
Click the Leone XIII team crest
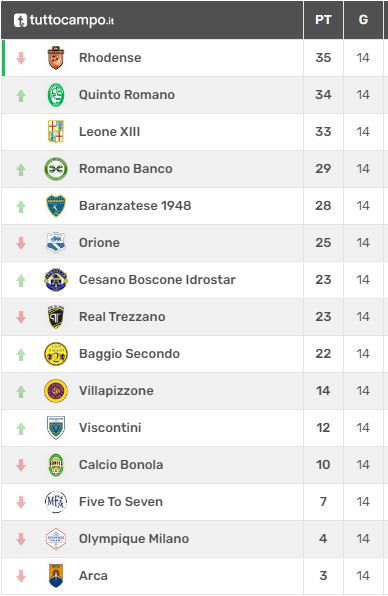tap(56, 132)
